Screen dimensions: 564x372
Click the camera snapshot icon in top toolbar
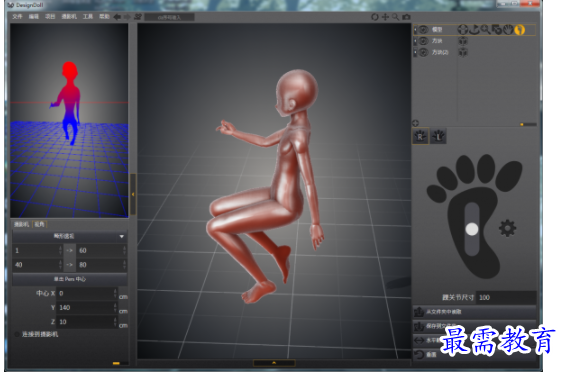406,17
